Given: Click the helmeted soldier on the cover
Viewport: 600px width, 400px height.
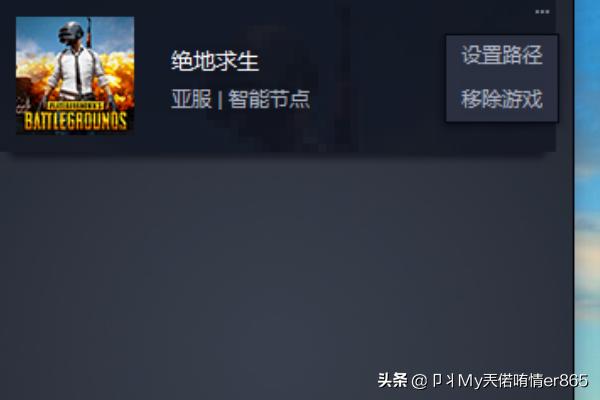Looking at the screenshot, I should tap(77, 65).
